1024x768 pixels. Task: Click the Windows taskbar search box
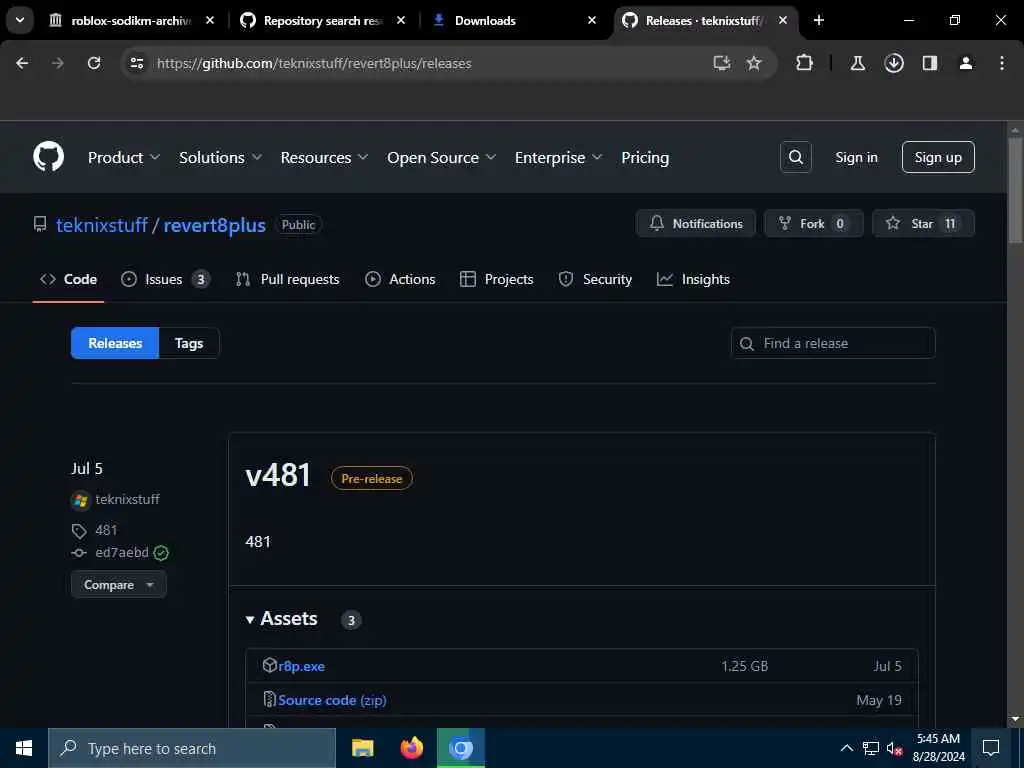tap(192, 748)
